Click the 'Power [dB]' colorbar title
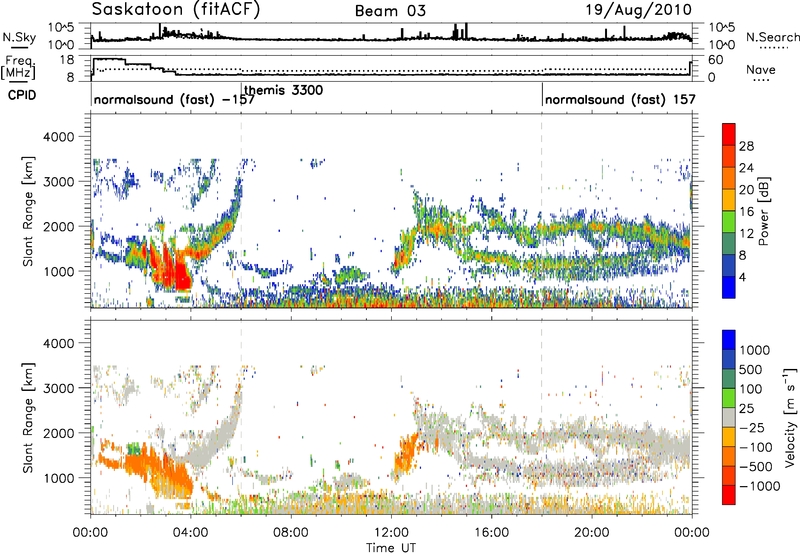 (x=764, y=212)
